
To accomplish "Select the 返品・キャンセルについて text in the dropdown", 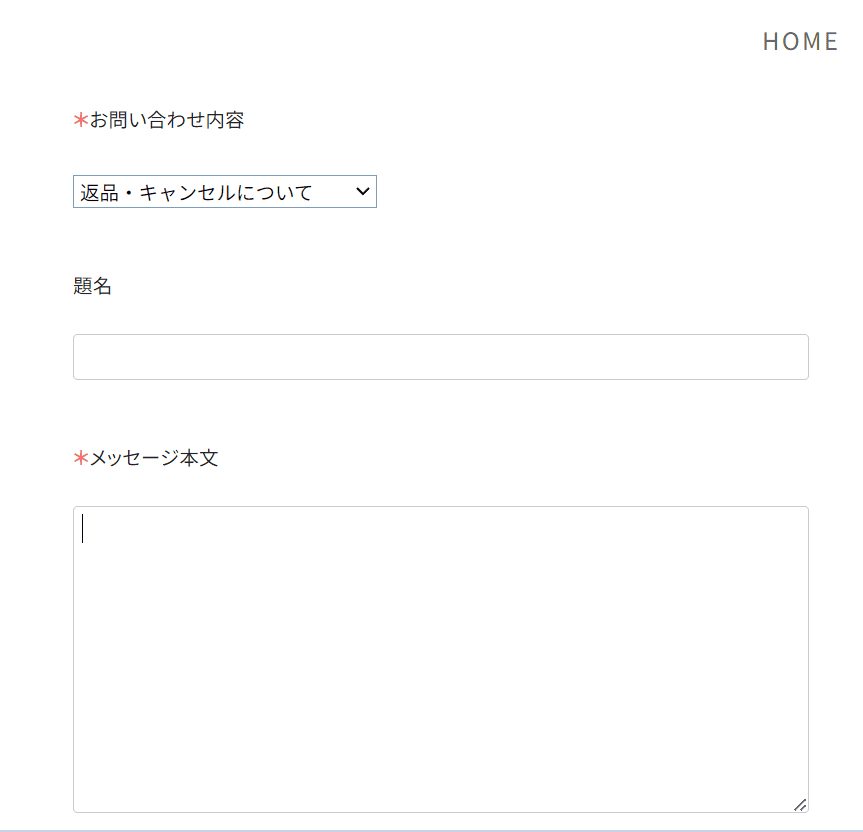I will pyautogui.click(x=196, y=193).
